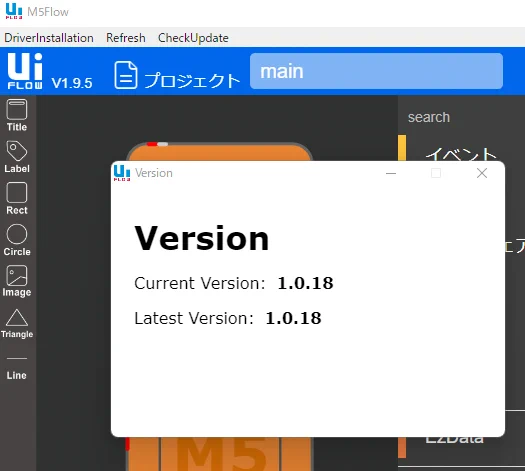
Task: Close the Version dialog window
Action: pyautogui.click(x=482, y=173)
